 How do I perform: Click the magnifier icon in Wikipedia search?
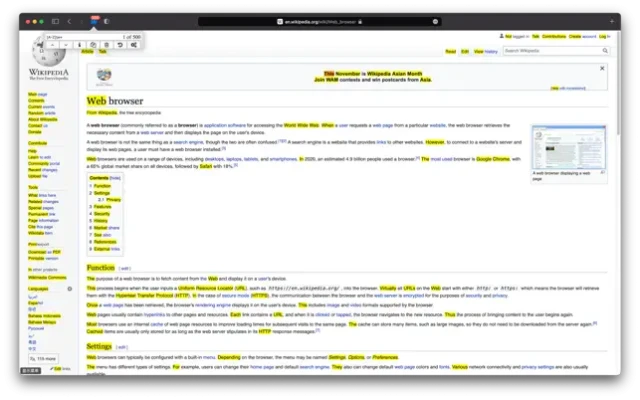click(605, 51)
